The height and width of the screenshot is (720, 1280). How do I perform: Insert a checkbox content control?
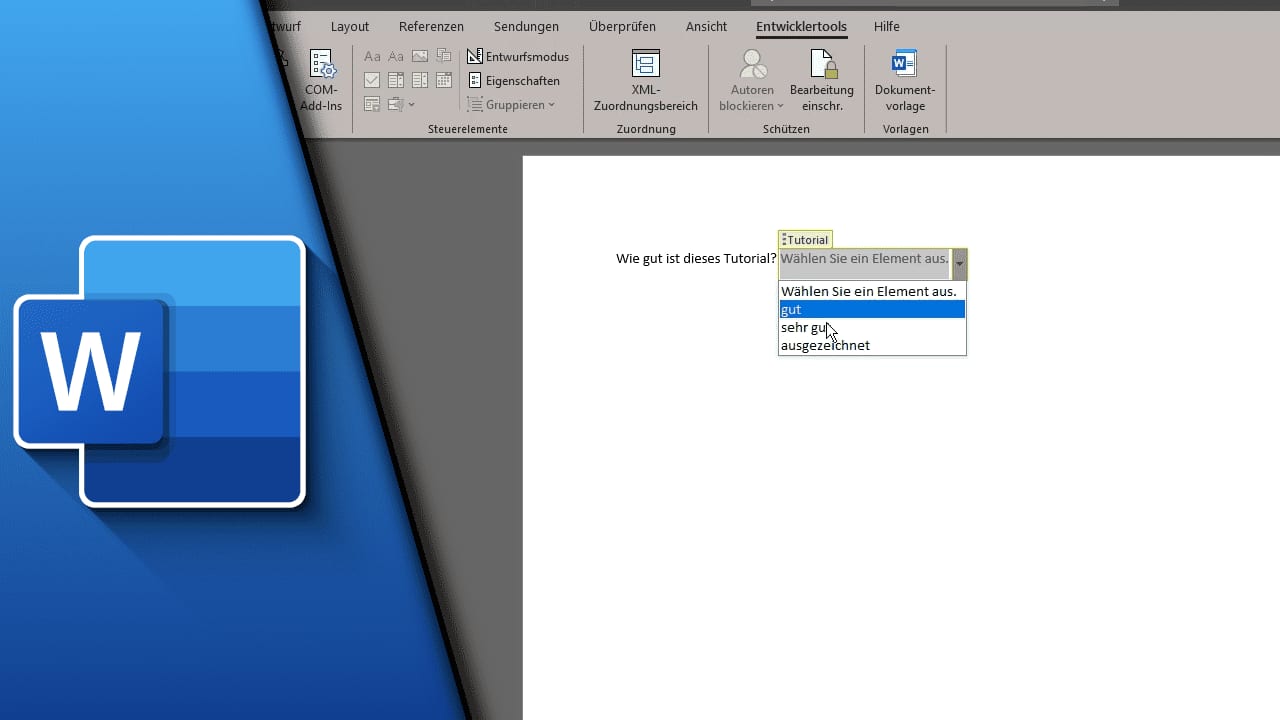pos(372,80)
